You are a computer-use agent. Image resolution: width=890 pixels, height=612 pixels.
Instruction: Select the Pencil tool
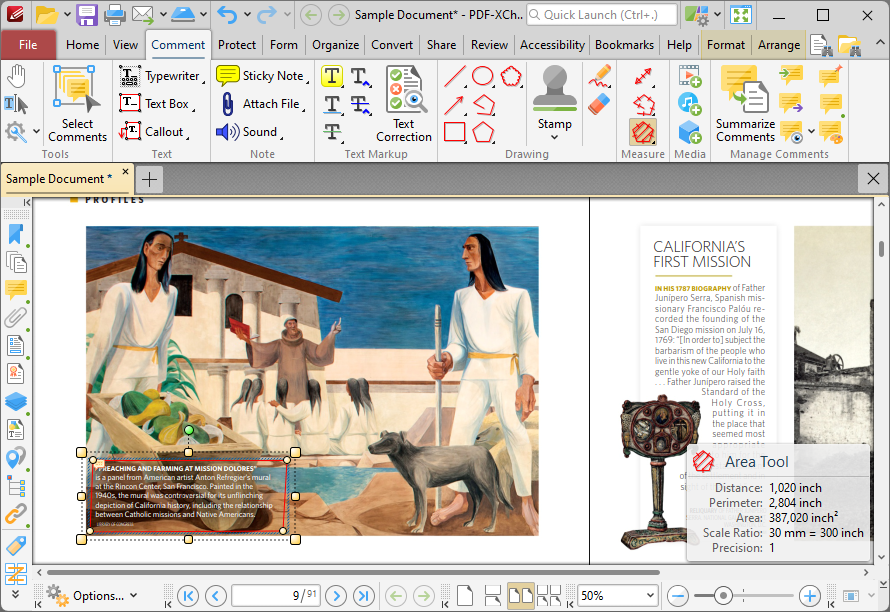(599, 76)
